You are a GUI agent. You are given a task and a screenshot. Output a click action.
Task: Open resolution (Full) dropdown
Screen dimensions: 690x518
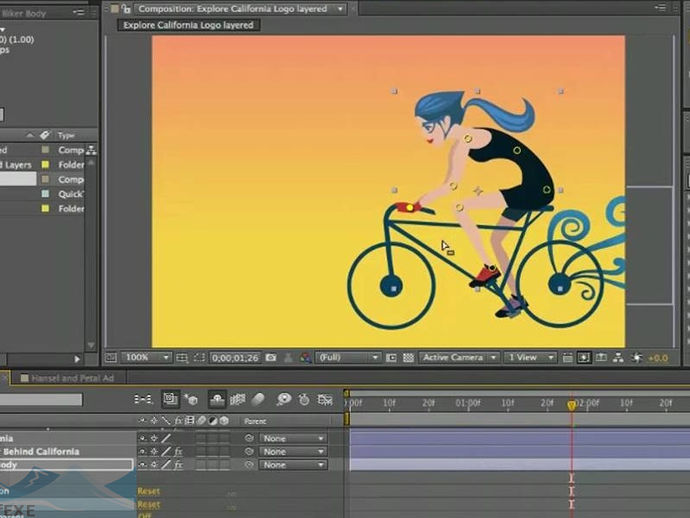tap(348, 357)
